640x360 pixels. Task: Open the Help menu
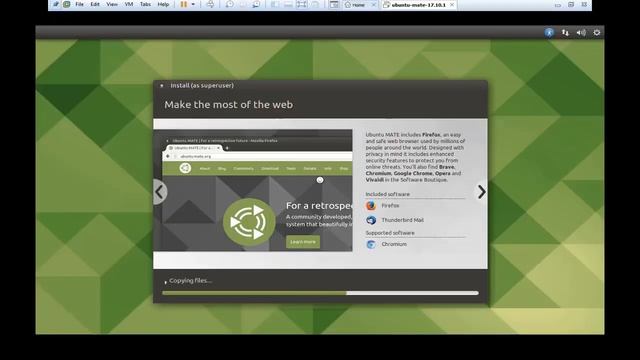(163, 4)
